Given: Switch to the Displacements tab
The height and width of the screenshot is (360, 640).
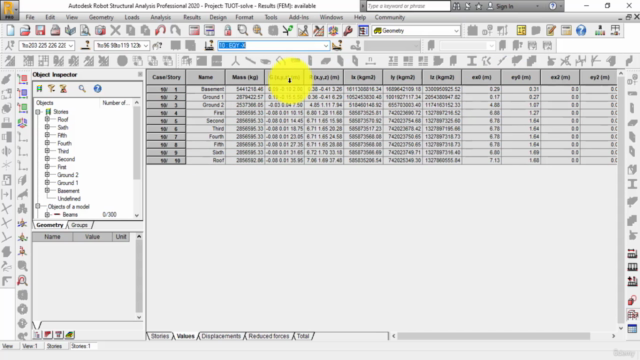Looking at the screenshot, I should pos(221,336).
